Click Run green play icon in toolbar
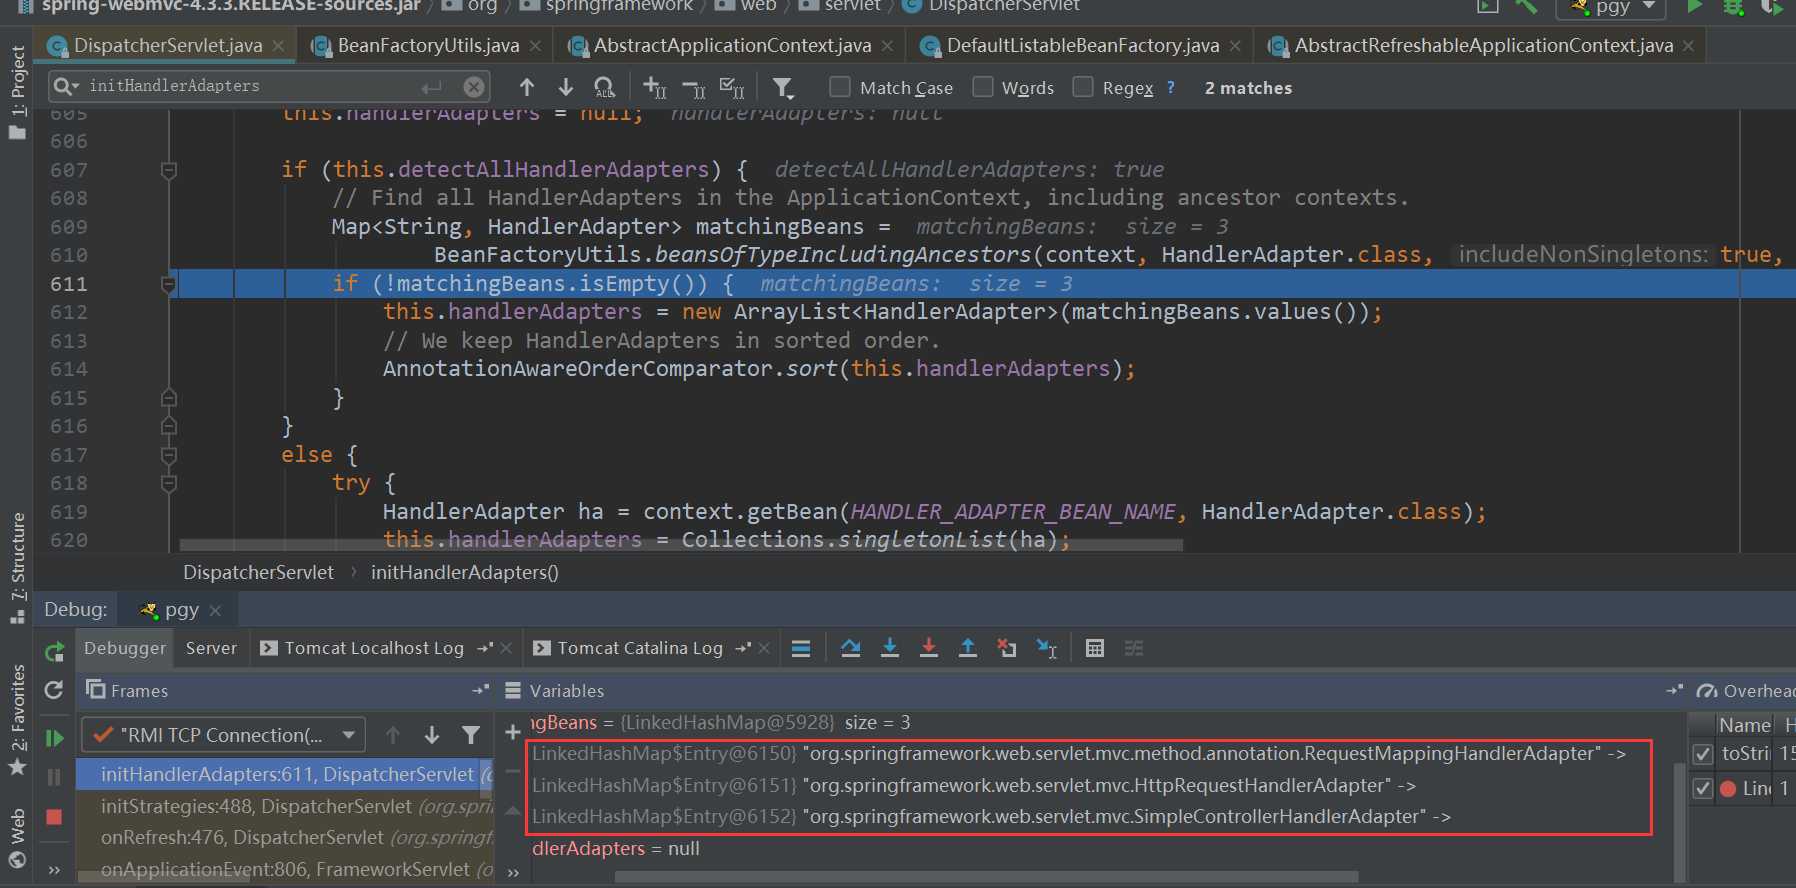The image size is (1796, 888). (x=1694, y=6)
